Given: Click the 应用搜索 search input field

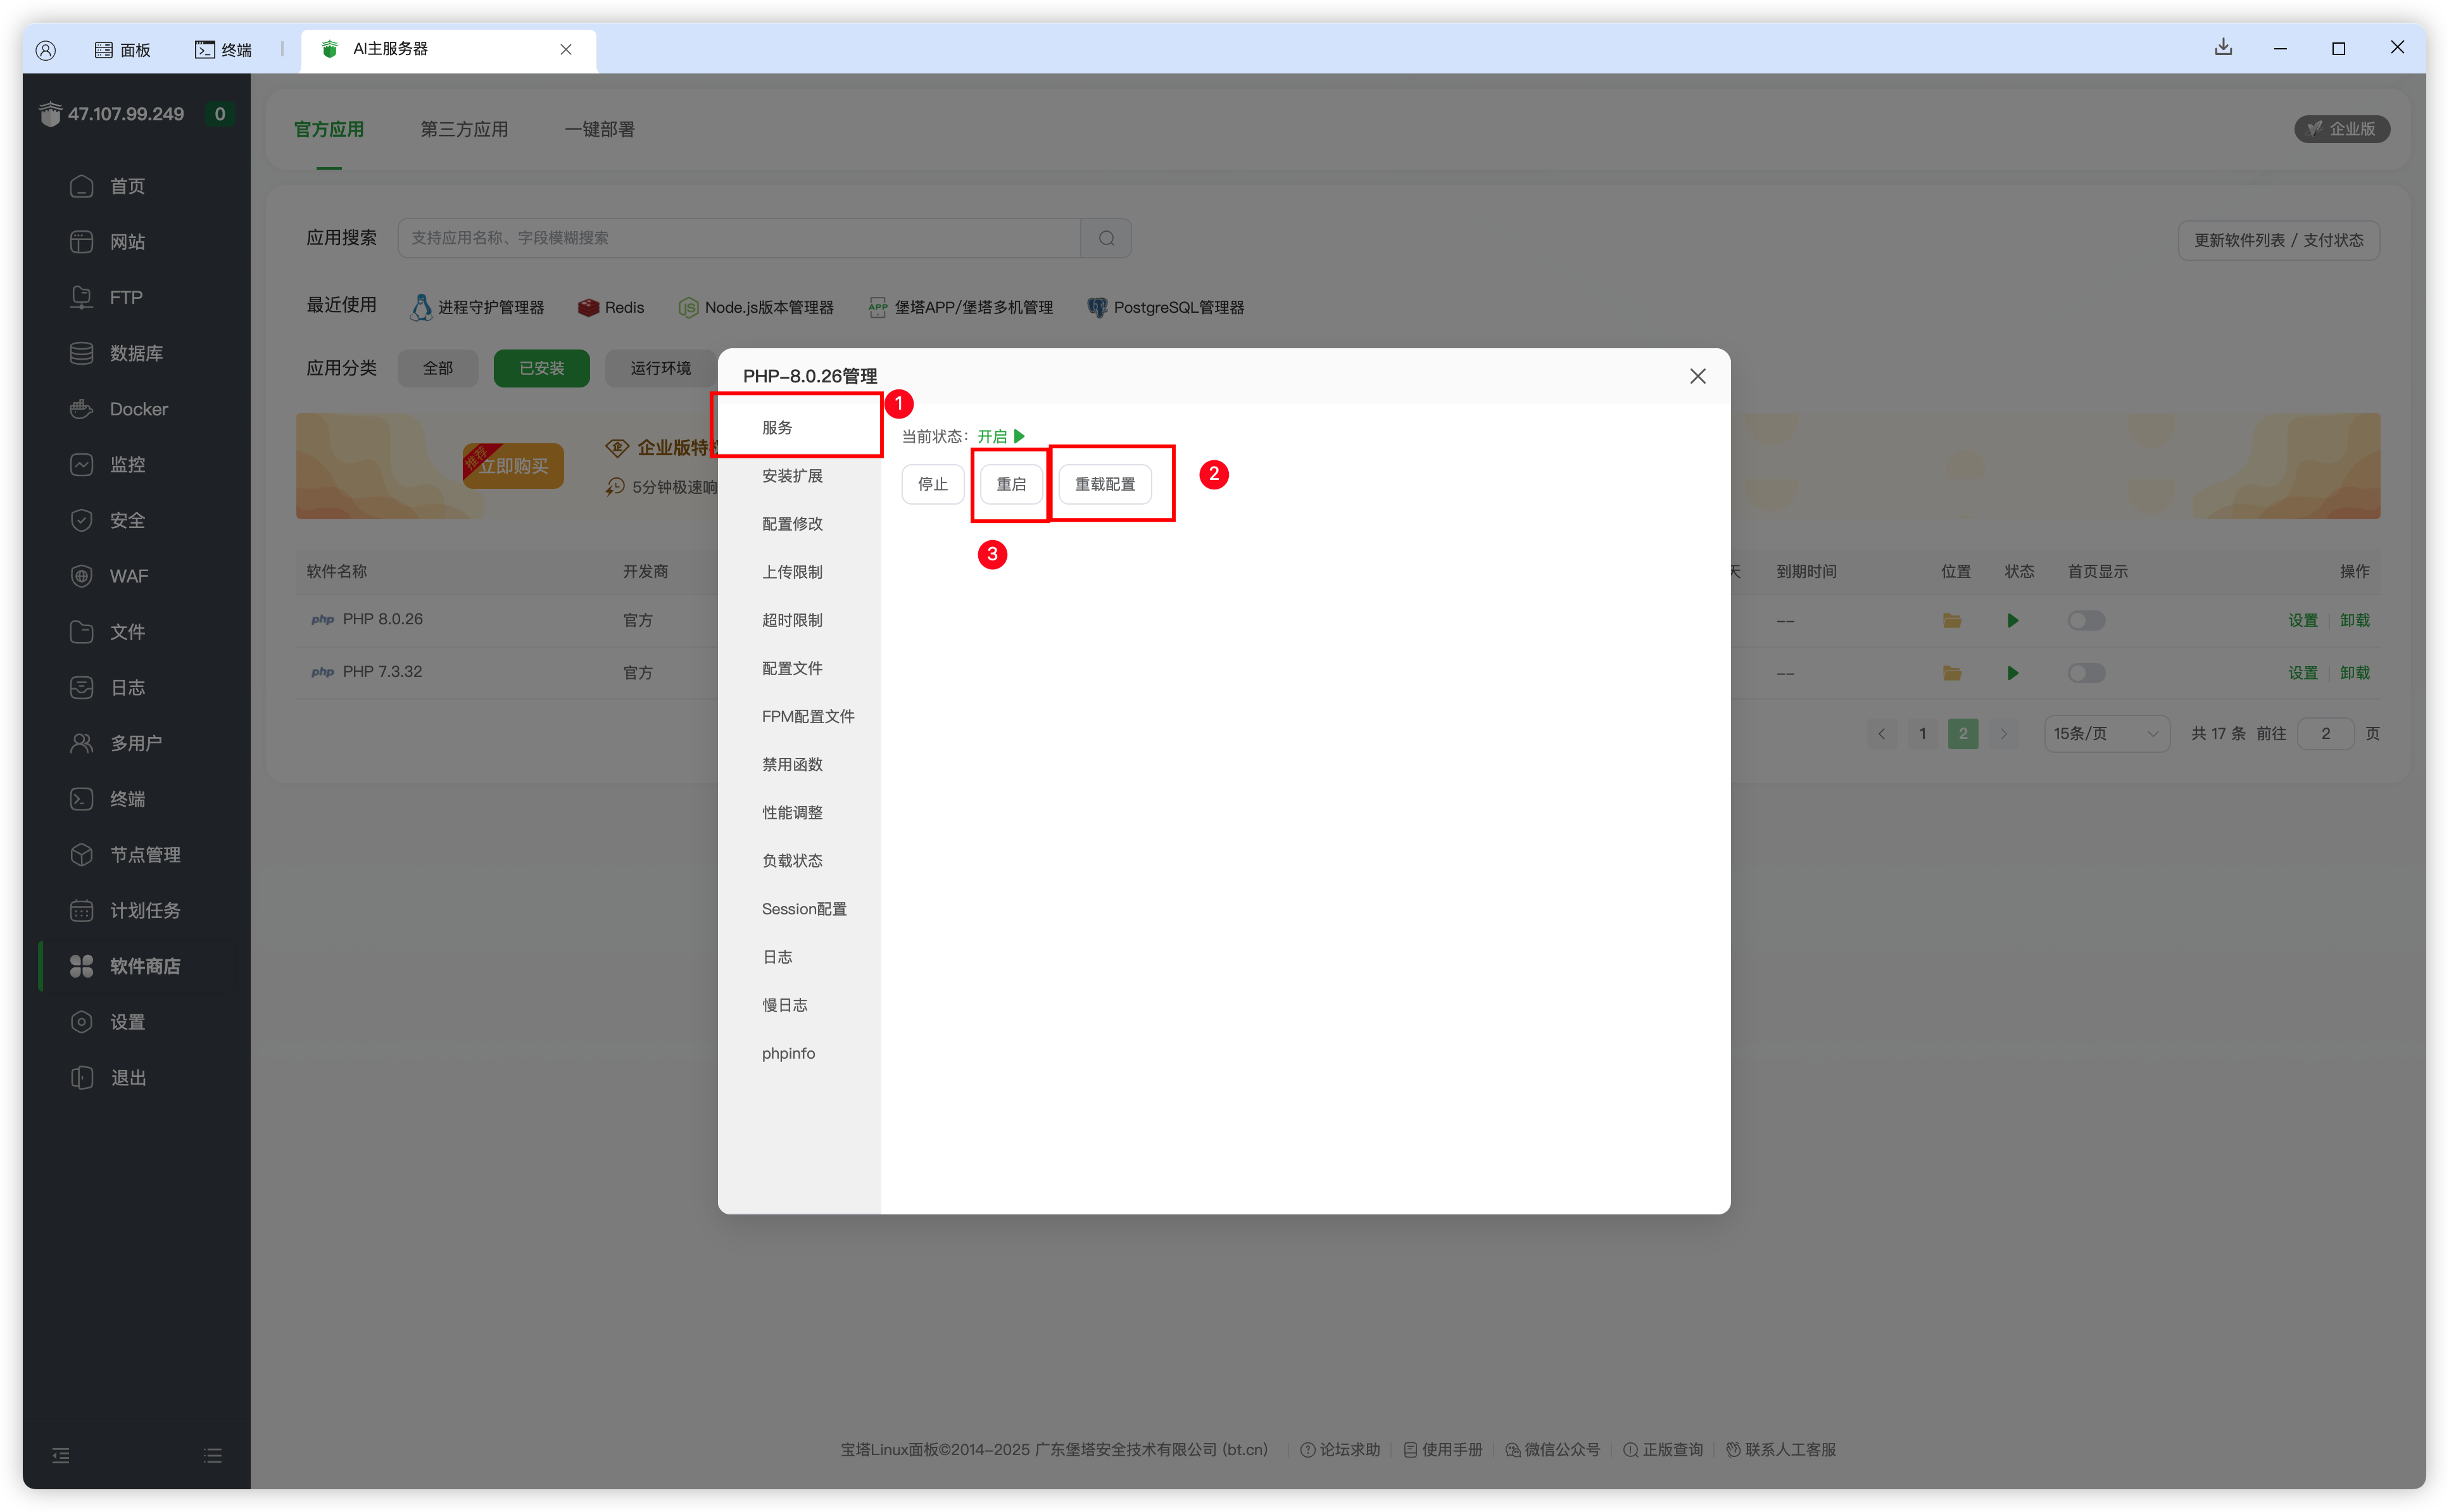Looking at the screenshot, I should click(740, 238).
